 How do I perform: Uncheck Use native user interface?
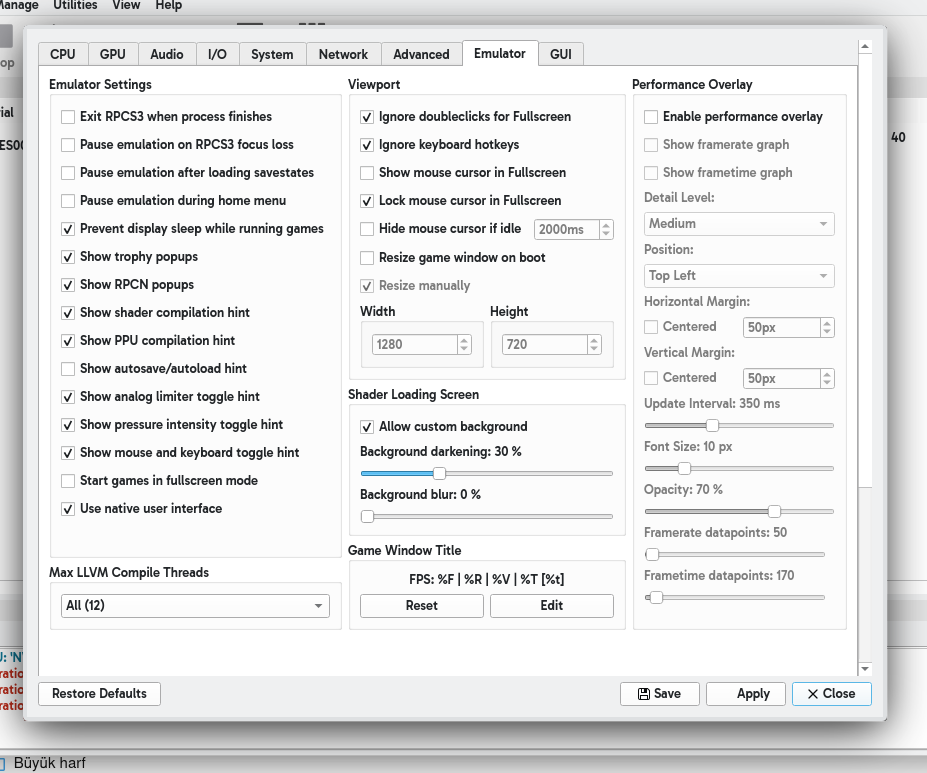pos(68,509)
